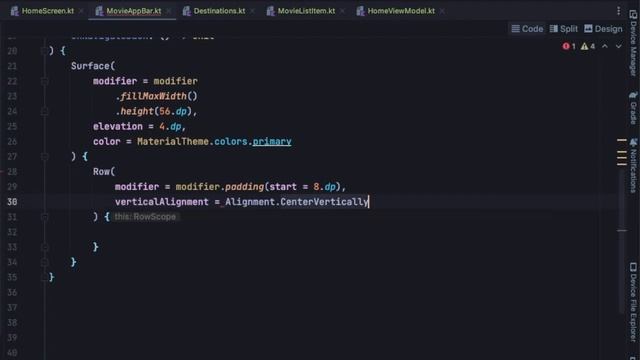Open the Destinations.kt tab
Viewport: 640px width, 360px height.
pos(219,11)
